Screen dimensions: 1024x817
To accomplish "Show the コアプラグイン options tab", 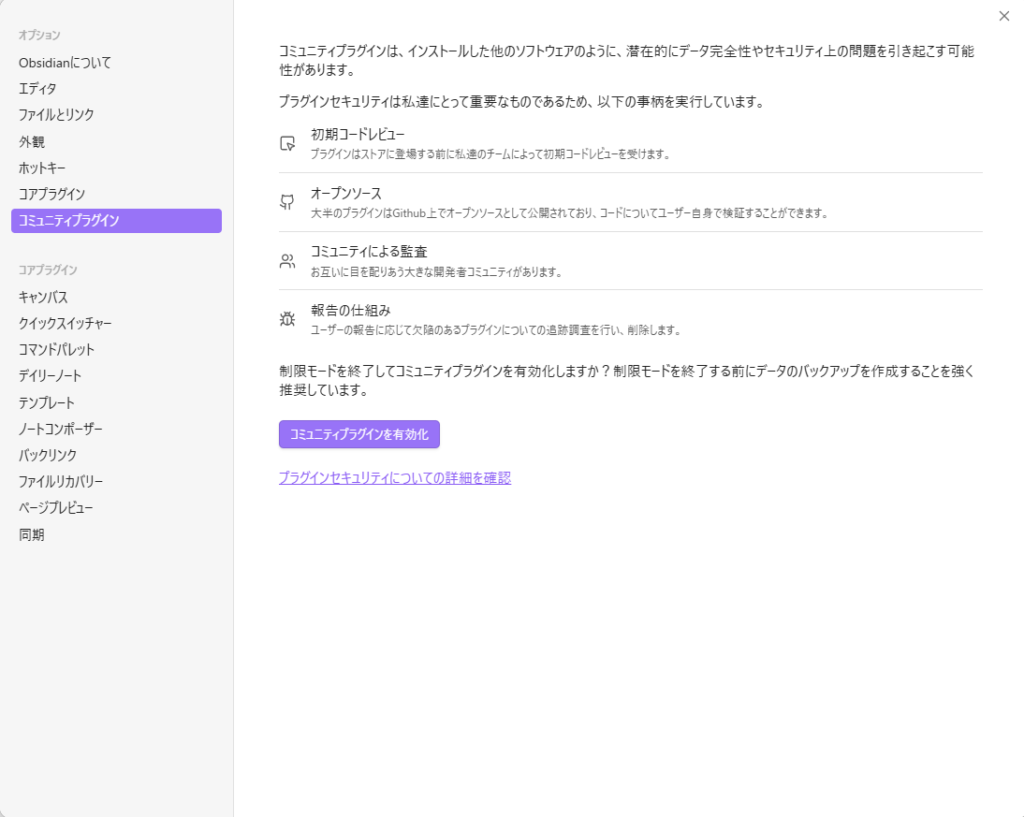I will pos(52,194).
